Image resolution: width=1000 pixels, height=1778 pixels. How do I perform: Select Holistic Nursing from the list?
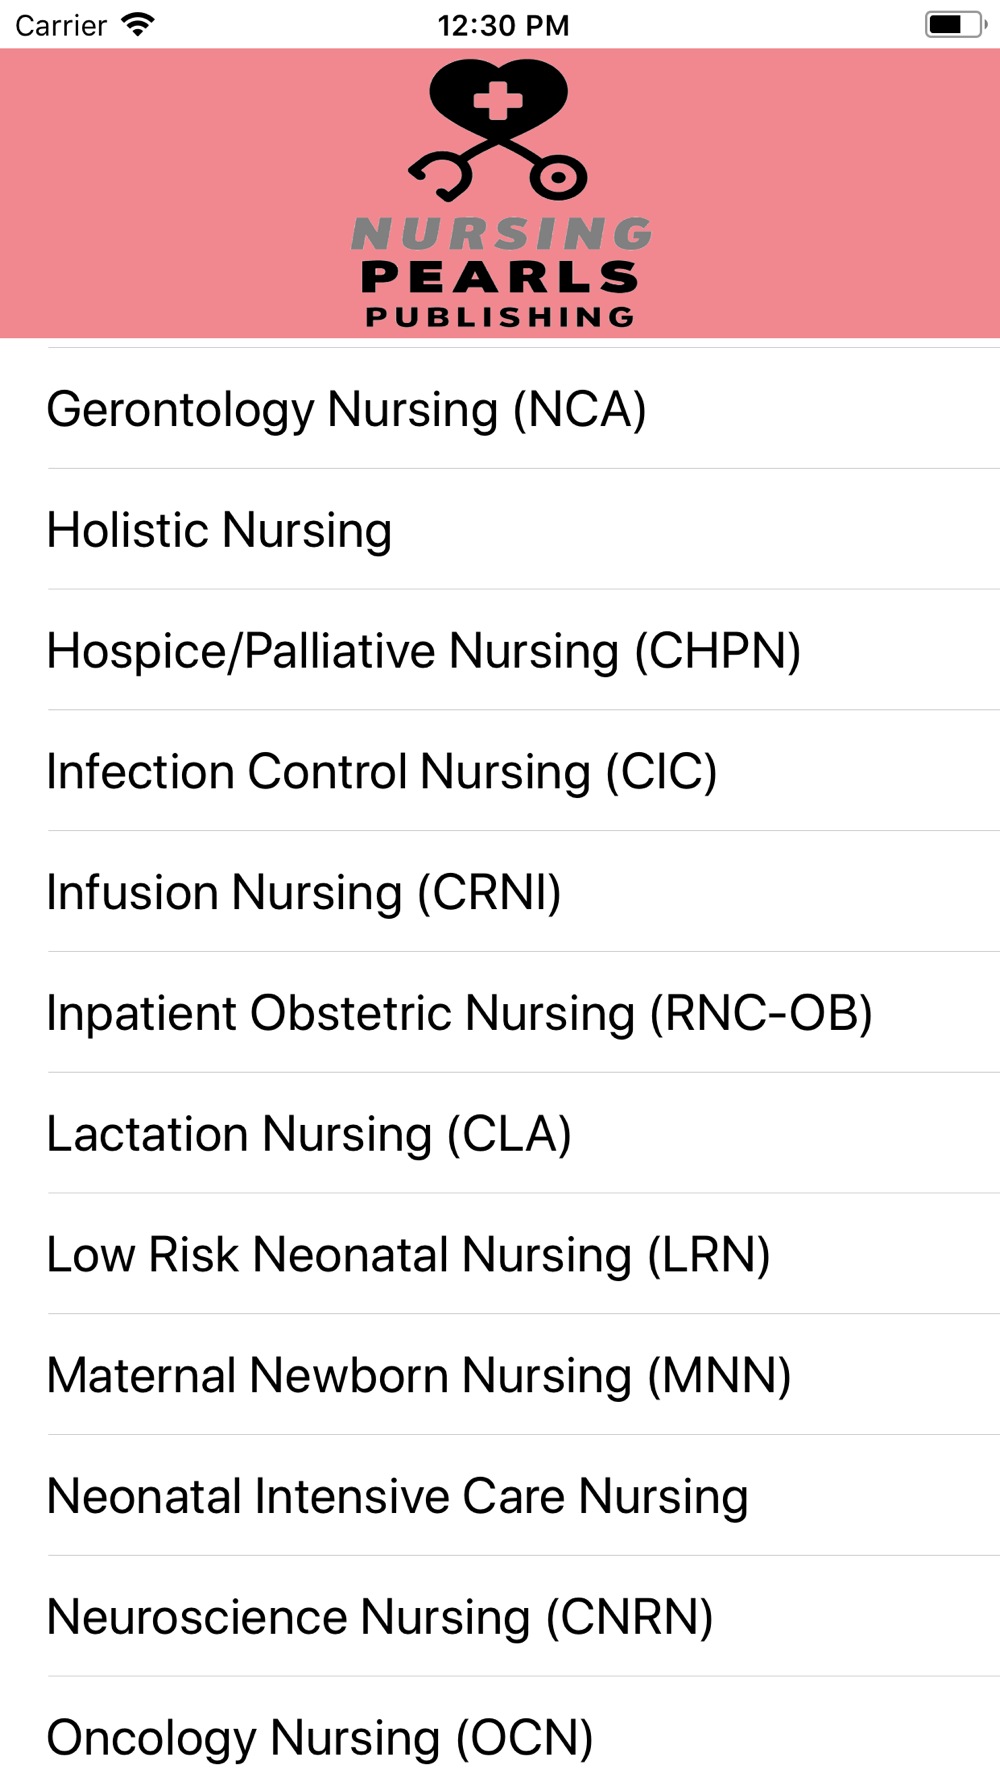(500, 530)
